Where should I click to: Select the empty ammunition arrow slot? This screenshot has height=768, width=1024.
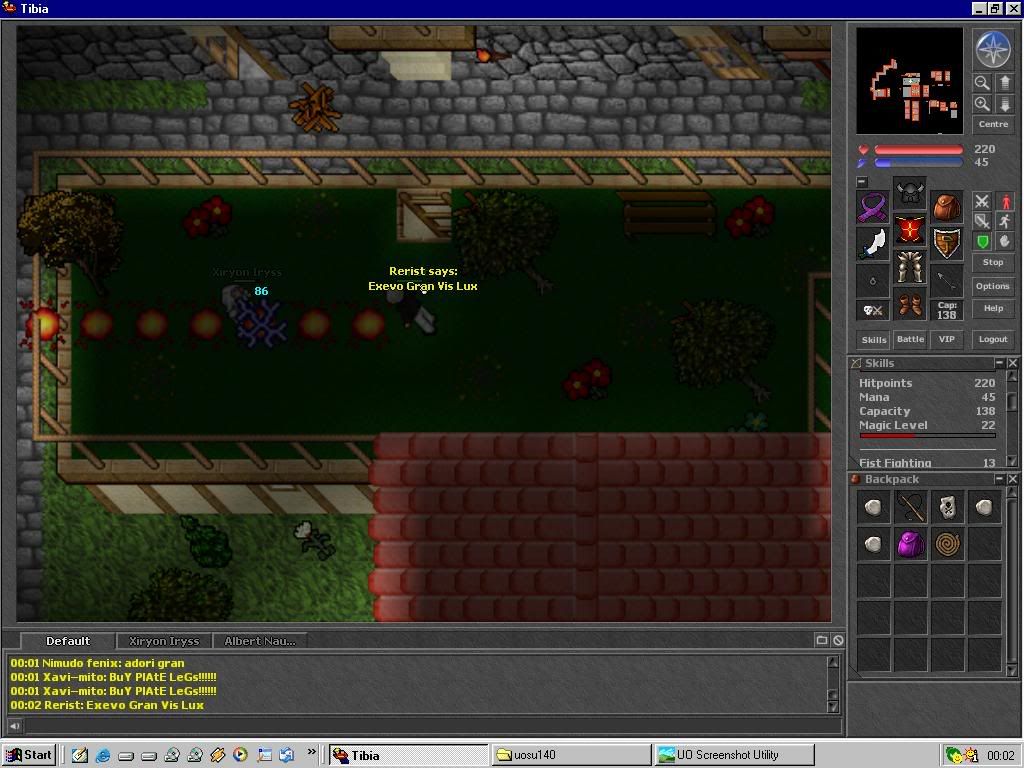947,281
